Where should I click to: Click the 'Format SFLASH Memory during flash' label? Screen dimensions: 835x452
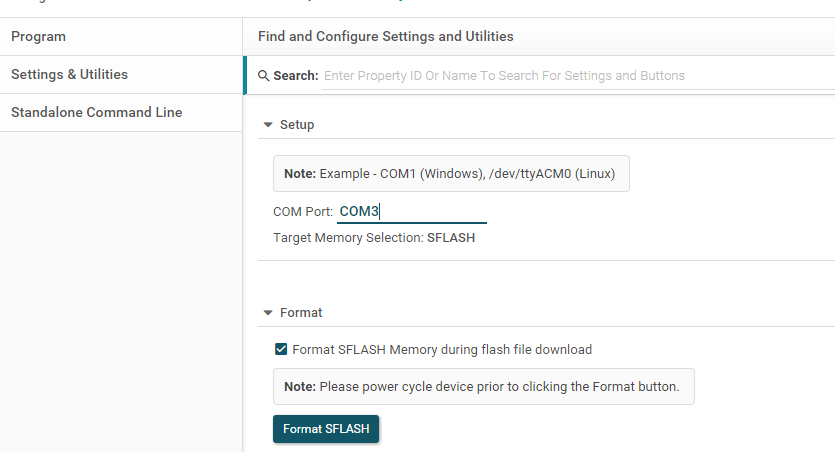[x=442, y=350]
